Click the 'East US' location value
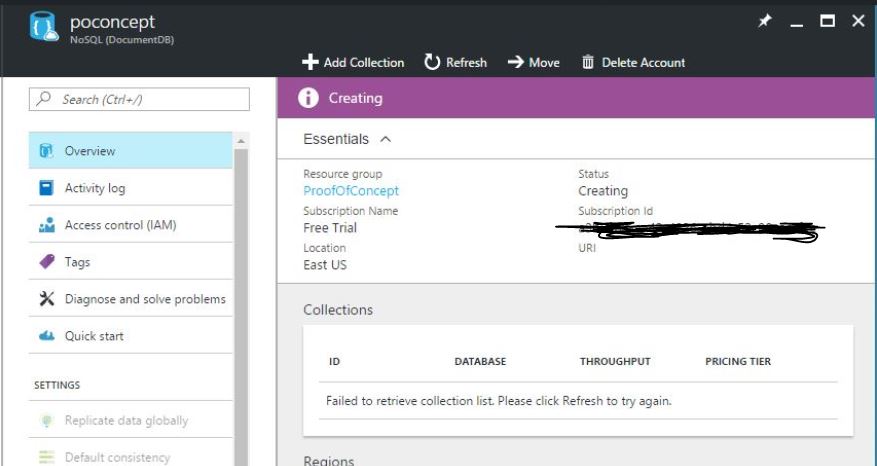Screen dimensions: 877x466 point(325,265)
